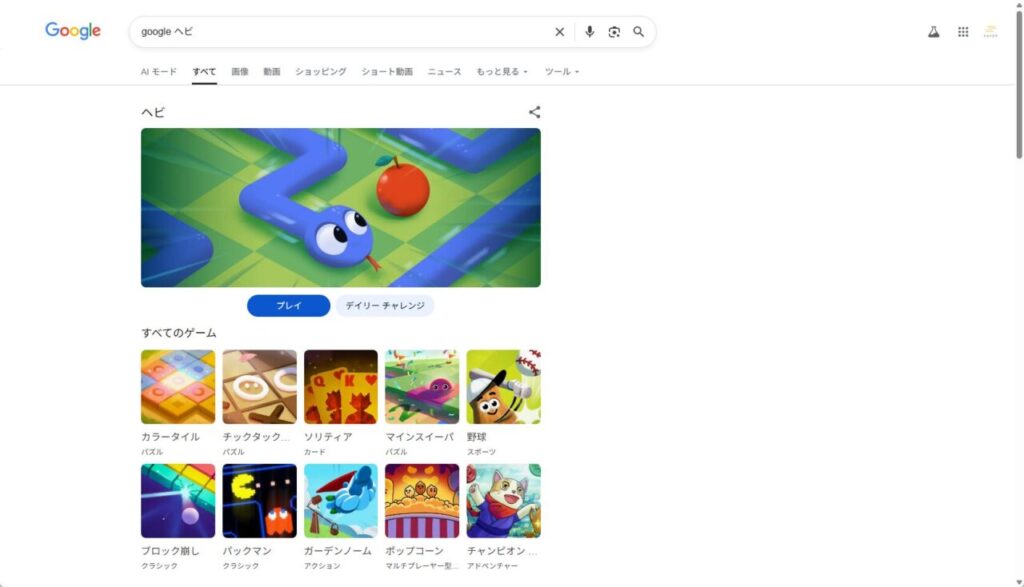The width and height of the screenshot is (1024, 587).
Task: Expand the もっと見る dropdown
Action: [502, 72]
